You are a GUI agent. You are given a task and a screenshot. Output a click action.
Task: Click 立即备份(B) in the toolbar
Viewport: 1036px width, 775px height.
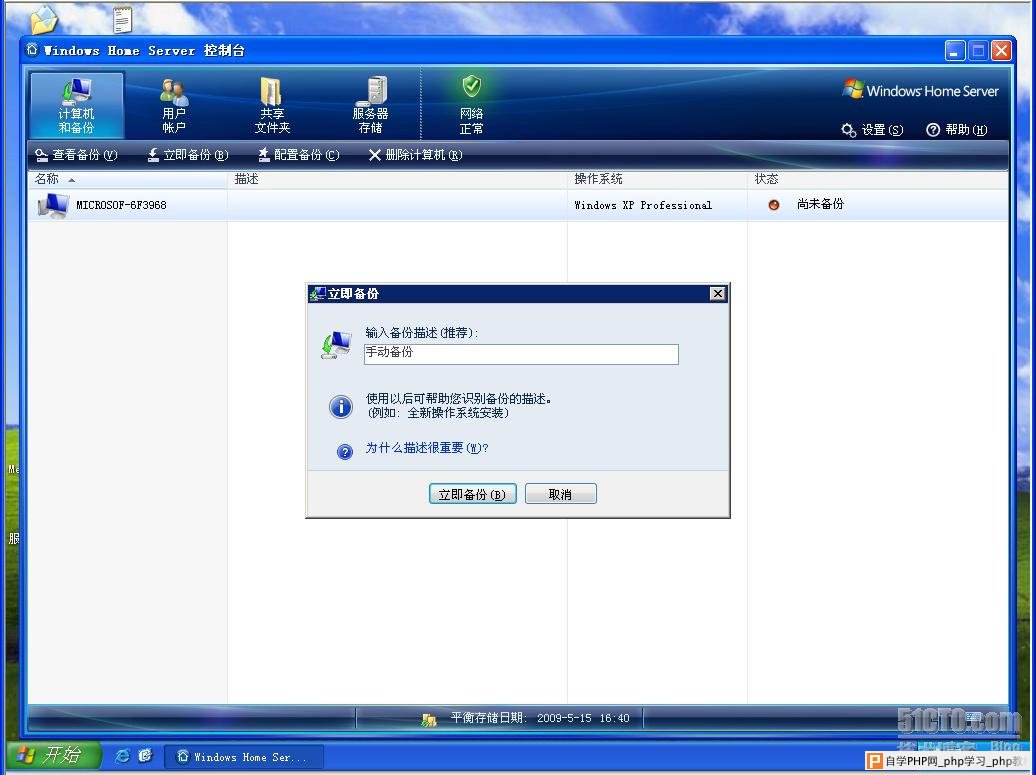[188, 155]
